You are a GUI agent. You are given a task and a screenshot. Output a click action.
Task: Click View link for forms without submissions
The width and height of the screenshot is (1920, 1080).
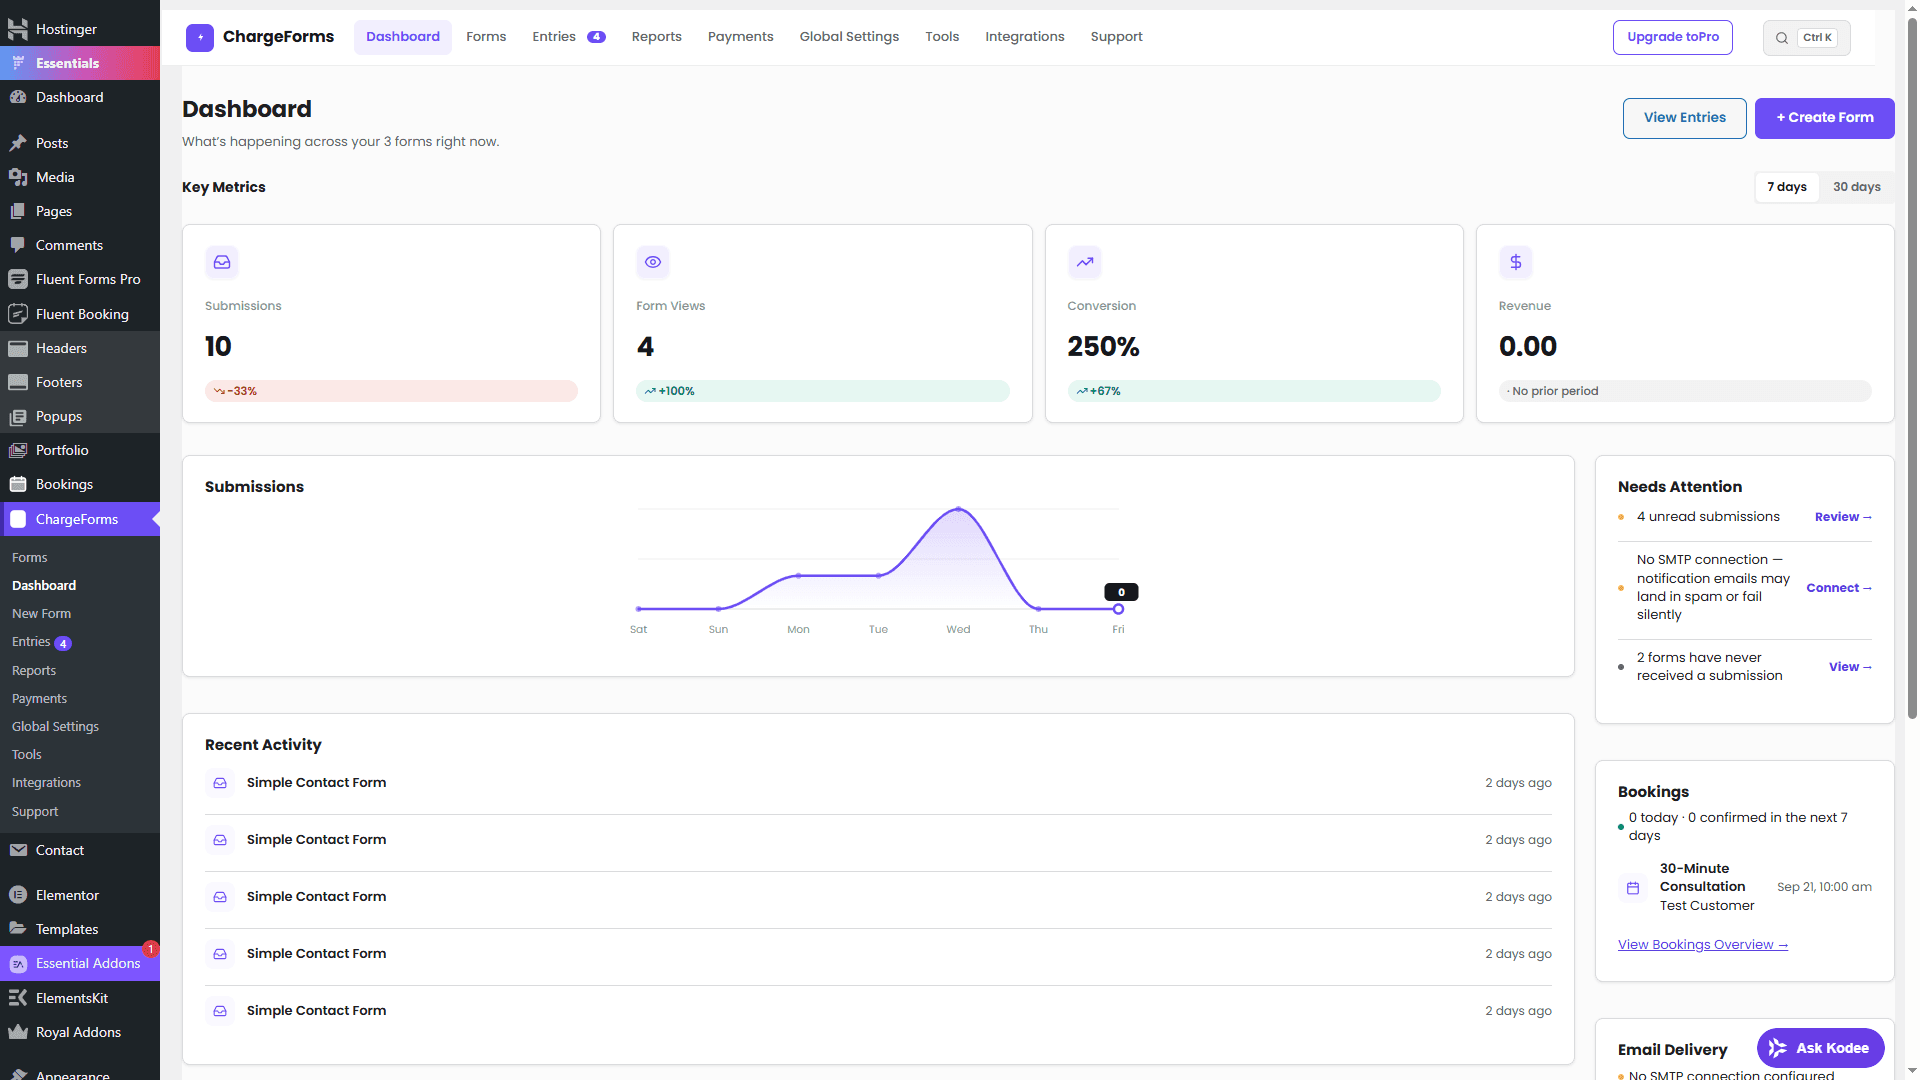tap(1850, 667)
